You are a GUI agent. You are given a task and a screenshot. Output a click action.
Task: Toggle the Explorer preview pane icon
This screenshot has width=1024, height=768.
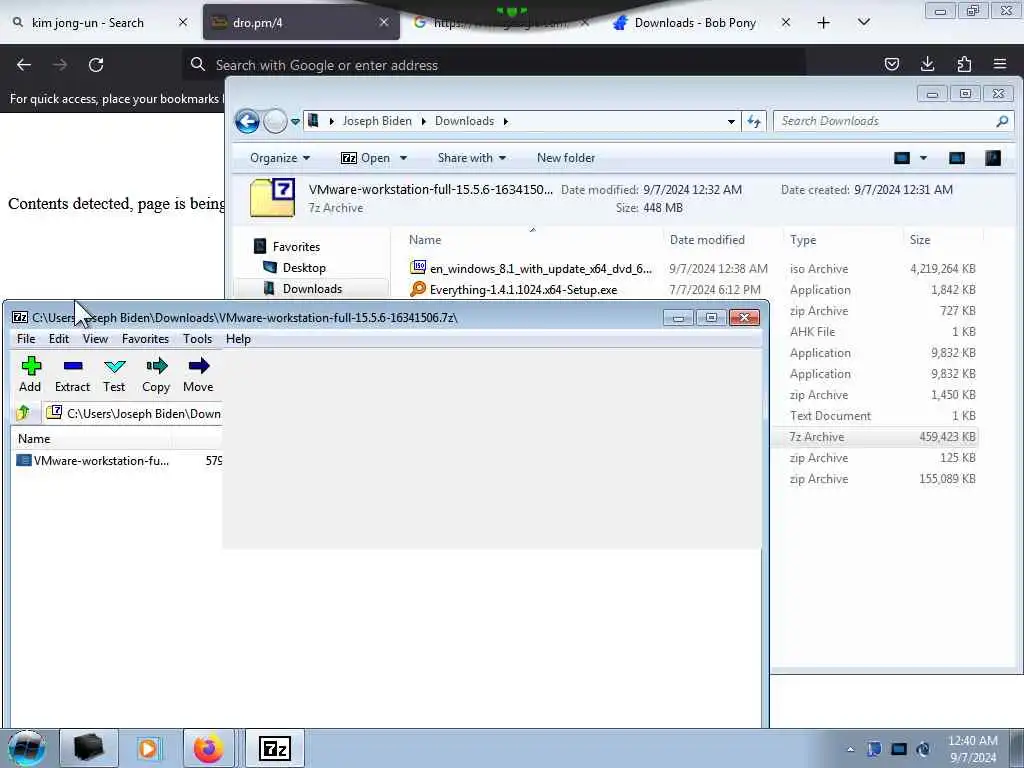[x=957, y=158]
